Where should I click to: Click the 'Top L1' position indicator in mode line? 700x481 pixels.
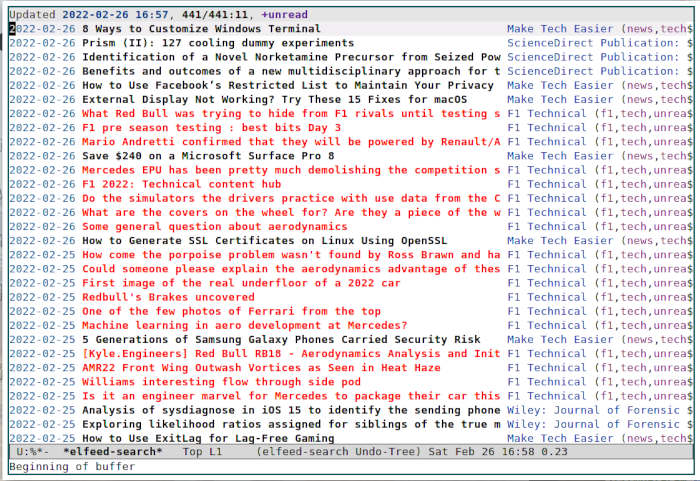pos(202,452)
